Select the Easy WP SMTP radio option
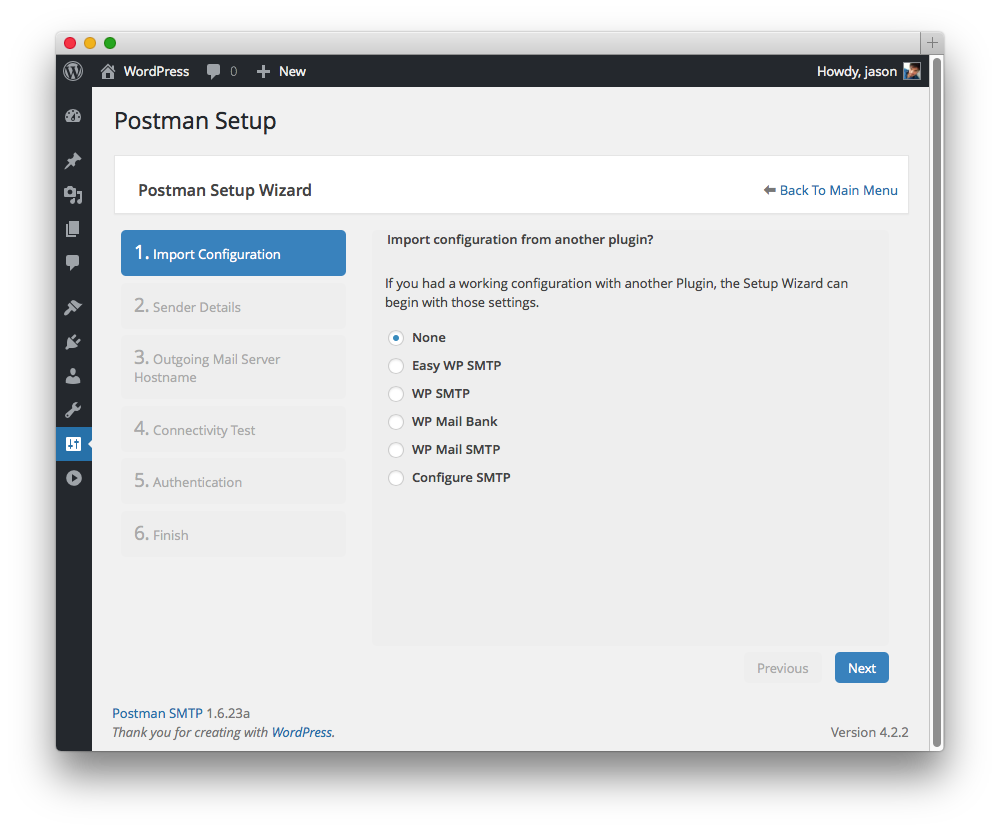This screenshot has height=831, width=1000. pos(396,366)
